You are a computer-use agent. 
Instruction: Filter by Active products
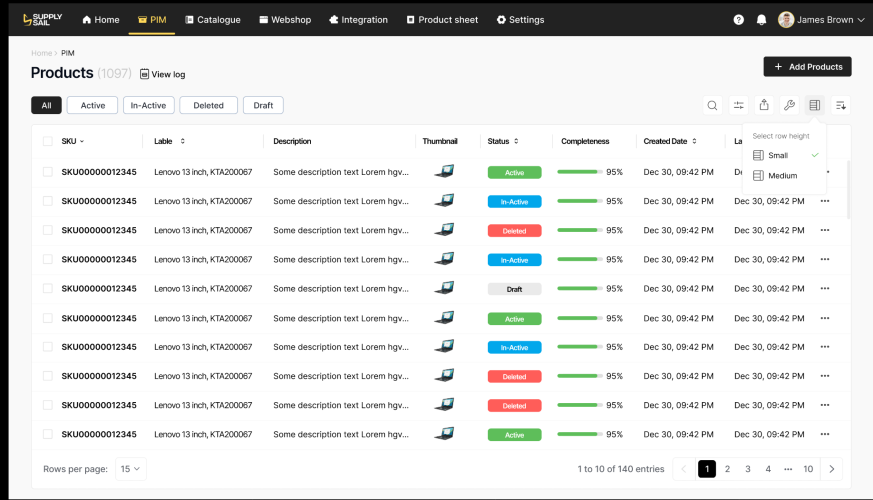(x=92, y=105)
